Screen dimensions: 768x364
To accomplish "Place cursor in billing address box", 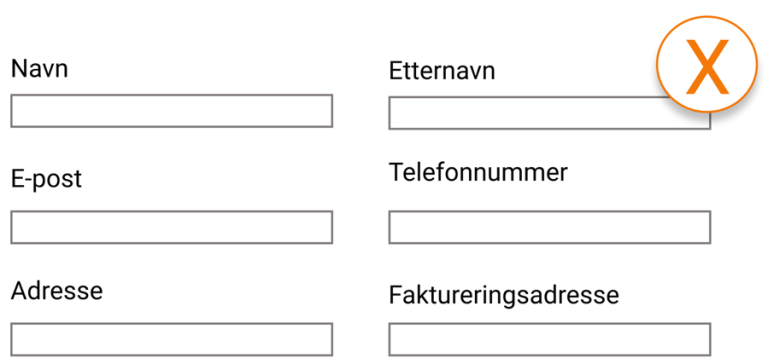I will click(x=550, y=339).
